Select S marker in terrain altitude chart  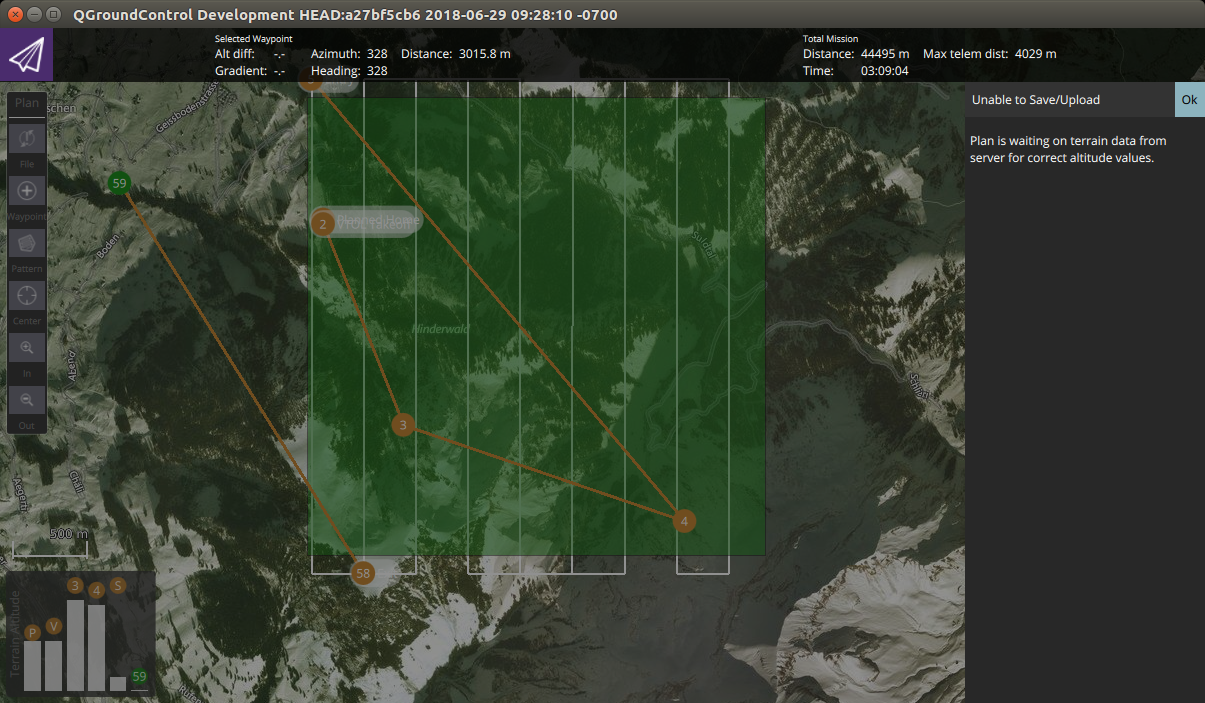pos(118,585)
